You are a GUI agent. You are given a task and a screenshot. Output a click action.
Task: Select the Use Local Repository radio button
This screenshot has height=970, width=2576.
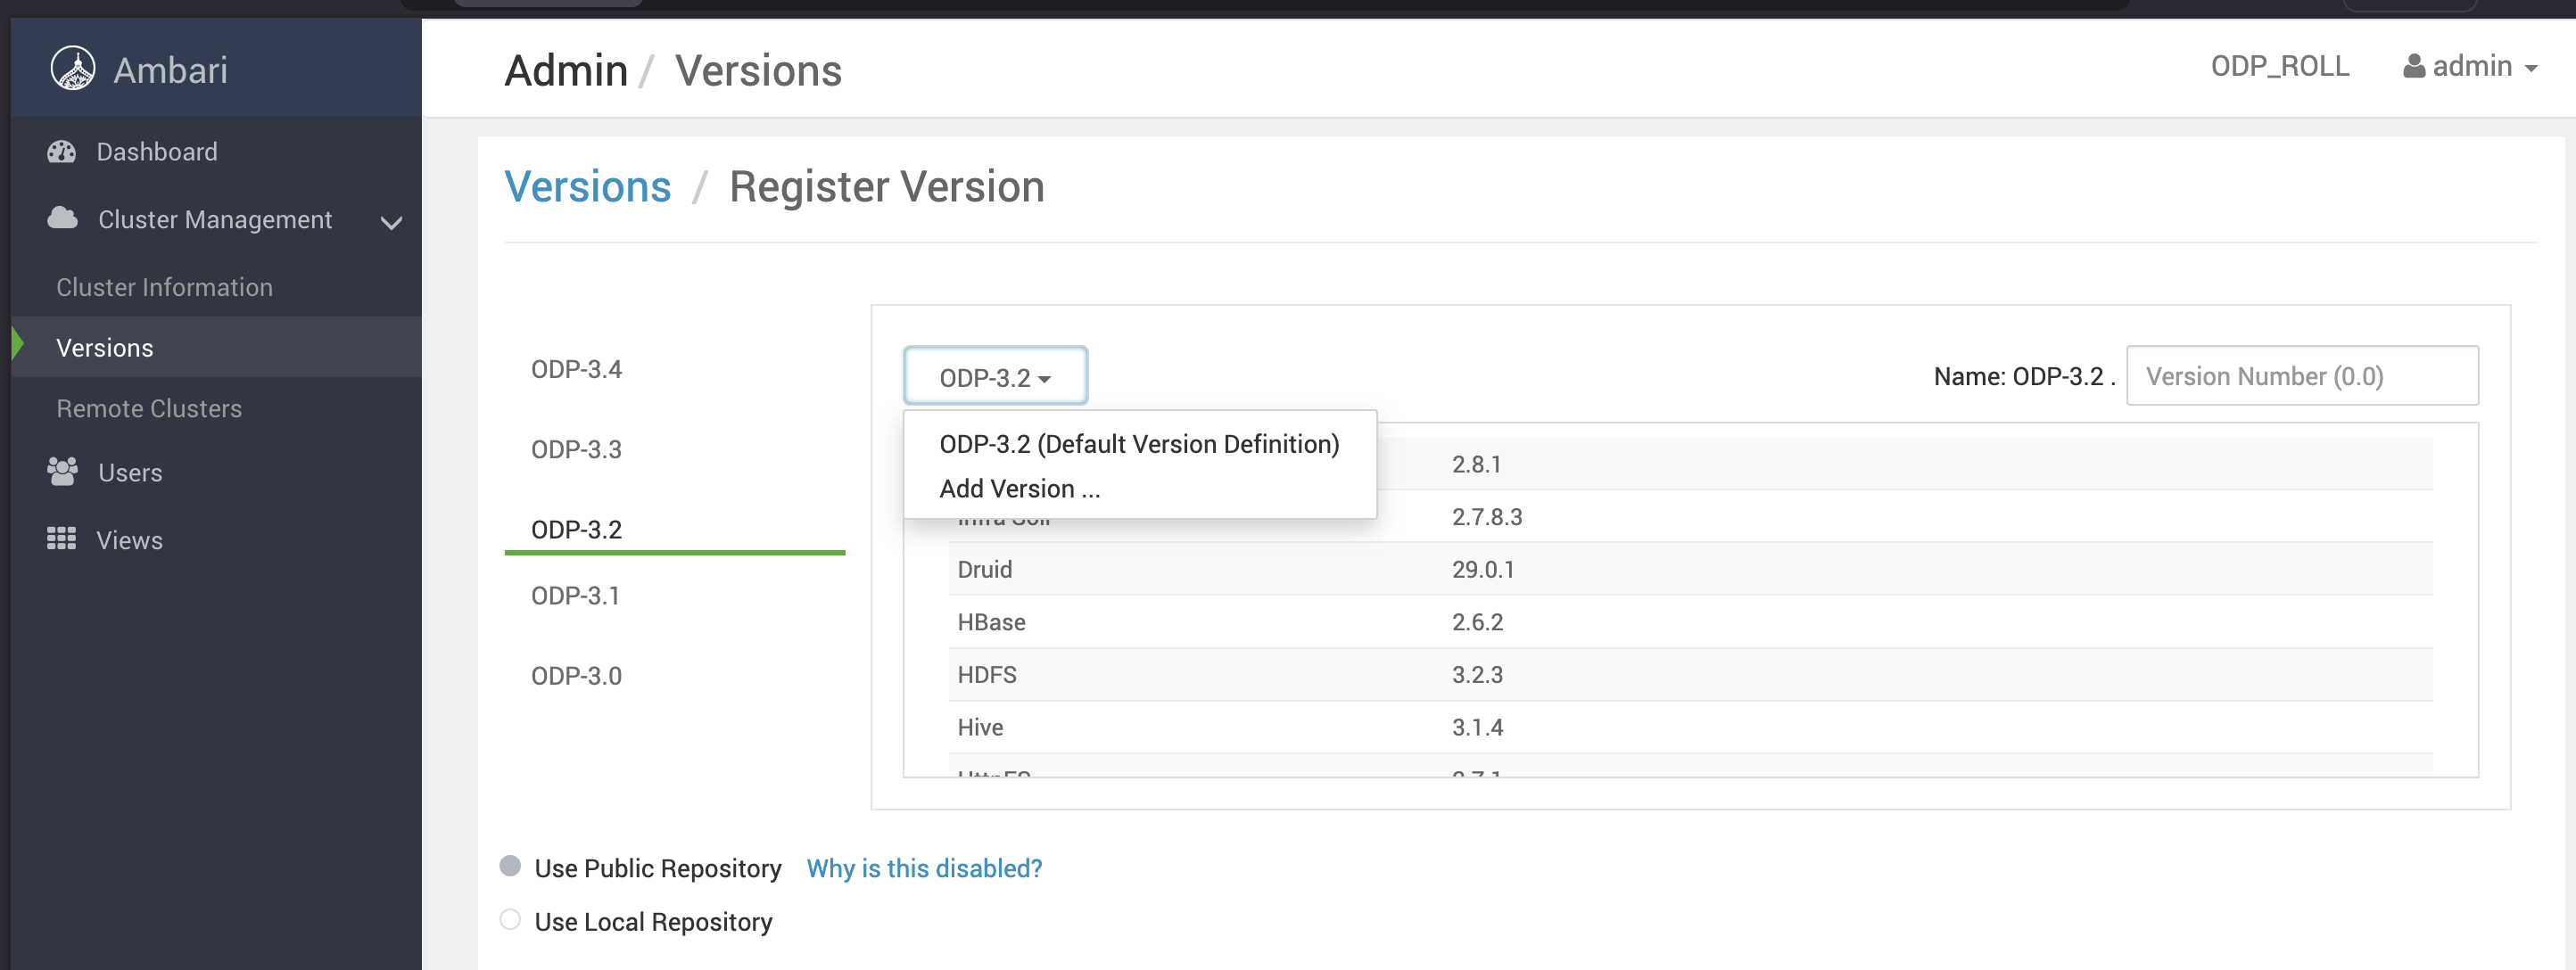pyautogui.click(x=510, y=920)
